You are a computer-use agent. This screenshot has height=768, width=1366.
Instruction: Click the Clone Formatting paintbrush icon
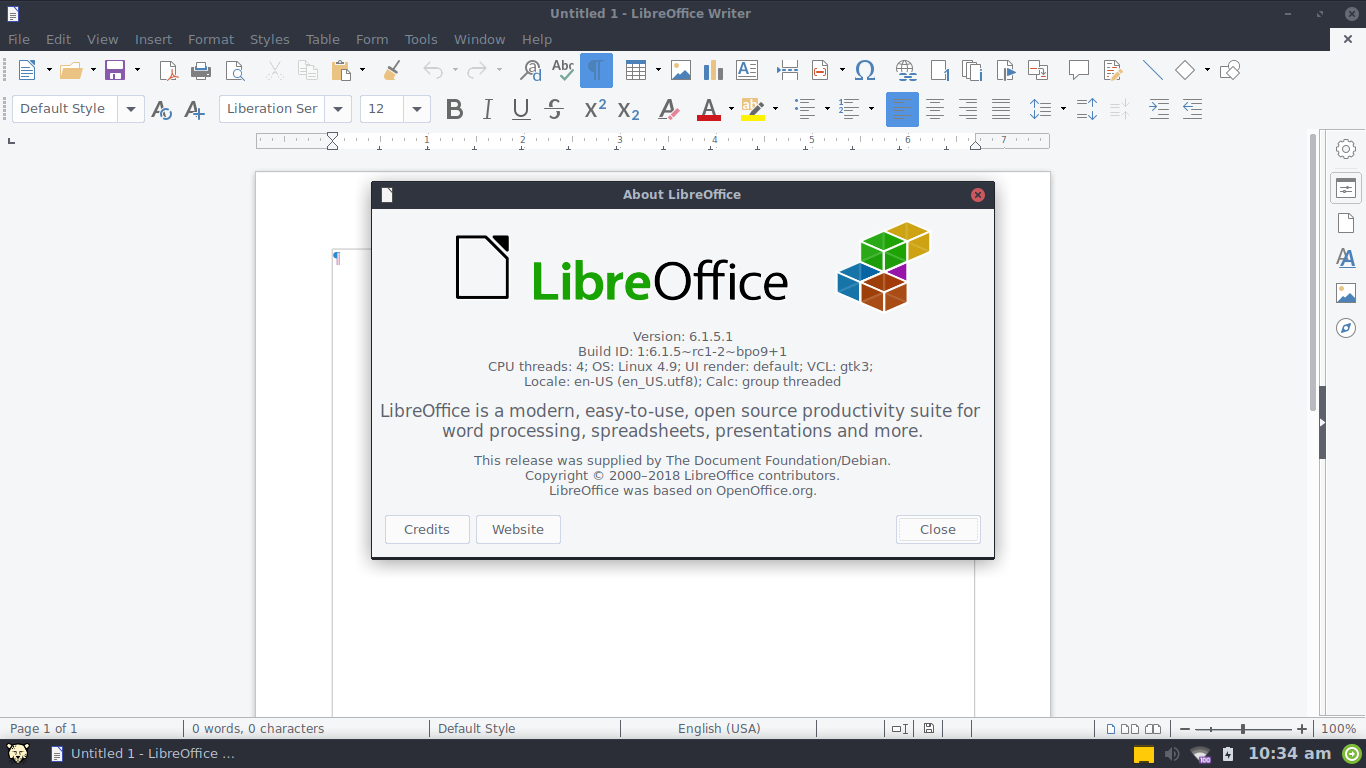click(392, 70)
